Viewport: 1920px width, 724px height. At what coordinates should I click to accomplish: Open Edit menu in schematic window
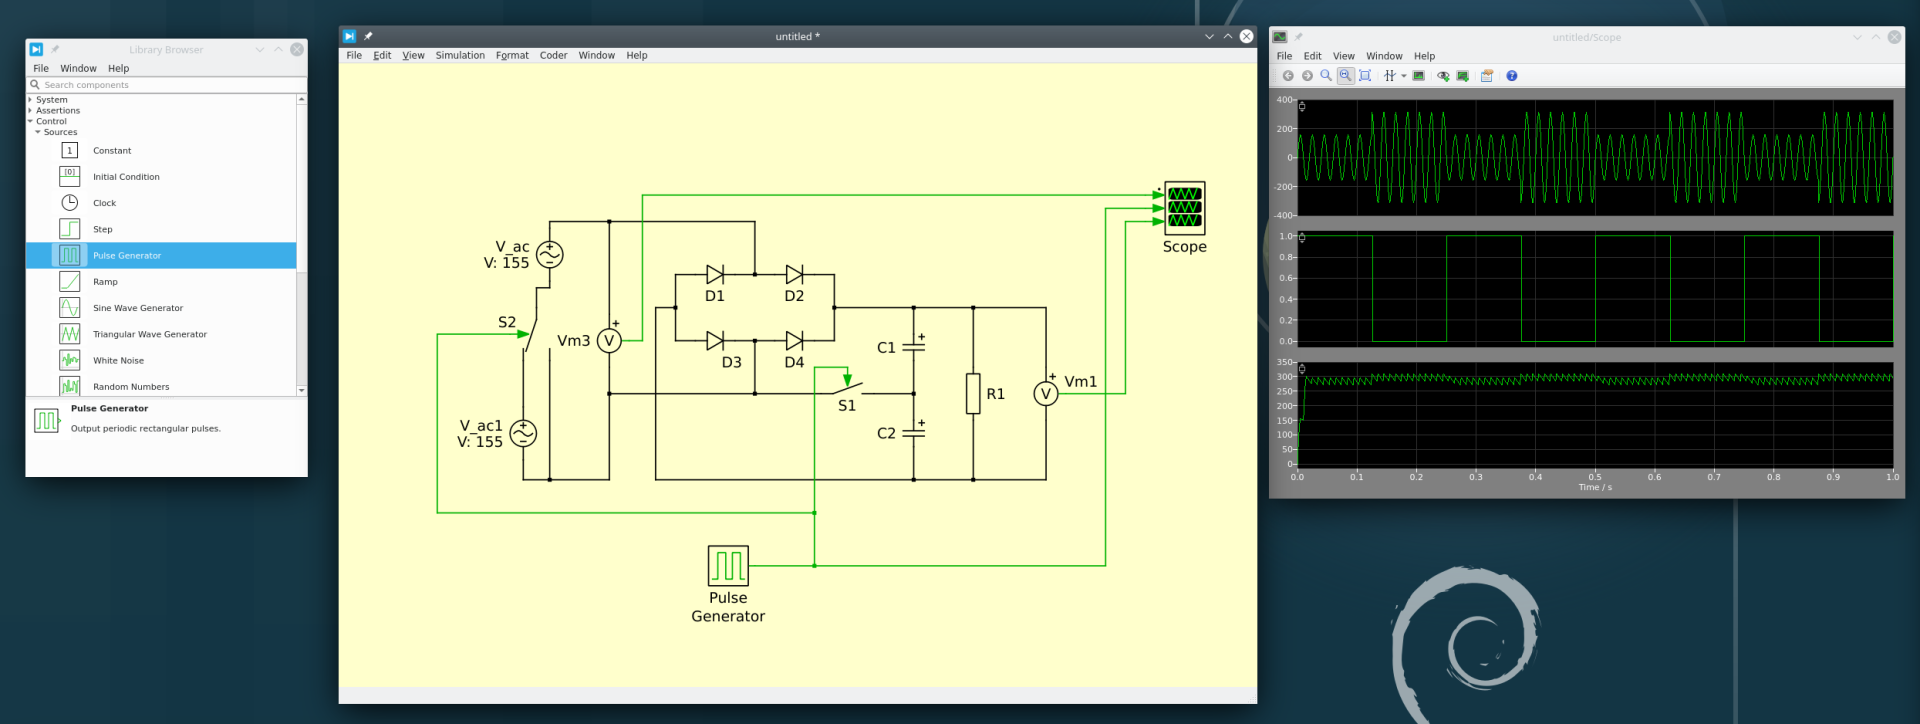coord(382,55)
